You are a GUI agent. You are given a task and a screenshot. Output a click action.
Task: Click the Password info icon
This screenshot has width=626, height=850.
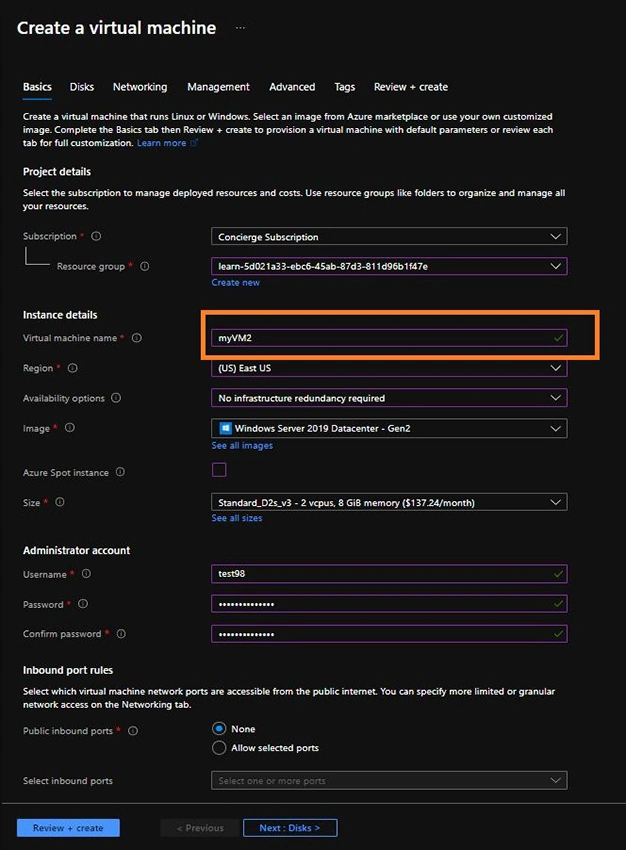click(83, 604)
